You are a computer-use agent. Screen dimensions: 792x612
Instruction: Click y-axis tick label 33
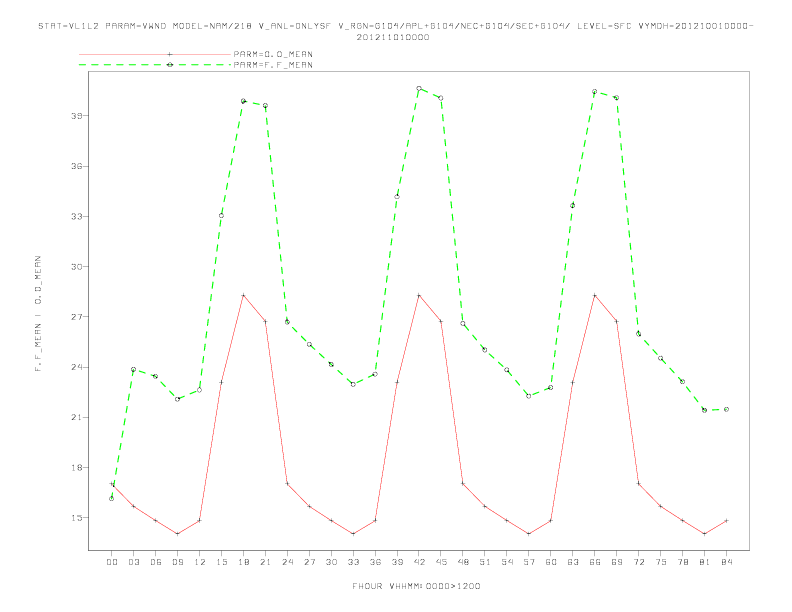click(x=77, y=216)
